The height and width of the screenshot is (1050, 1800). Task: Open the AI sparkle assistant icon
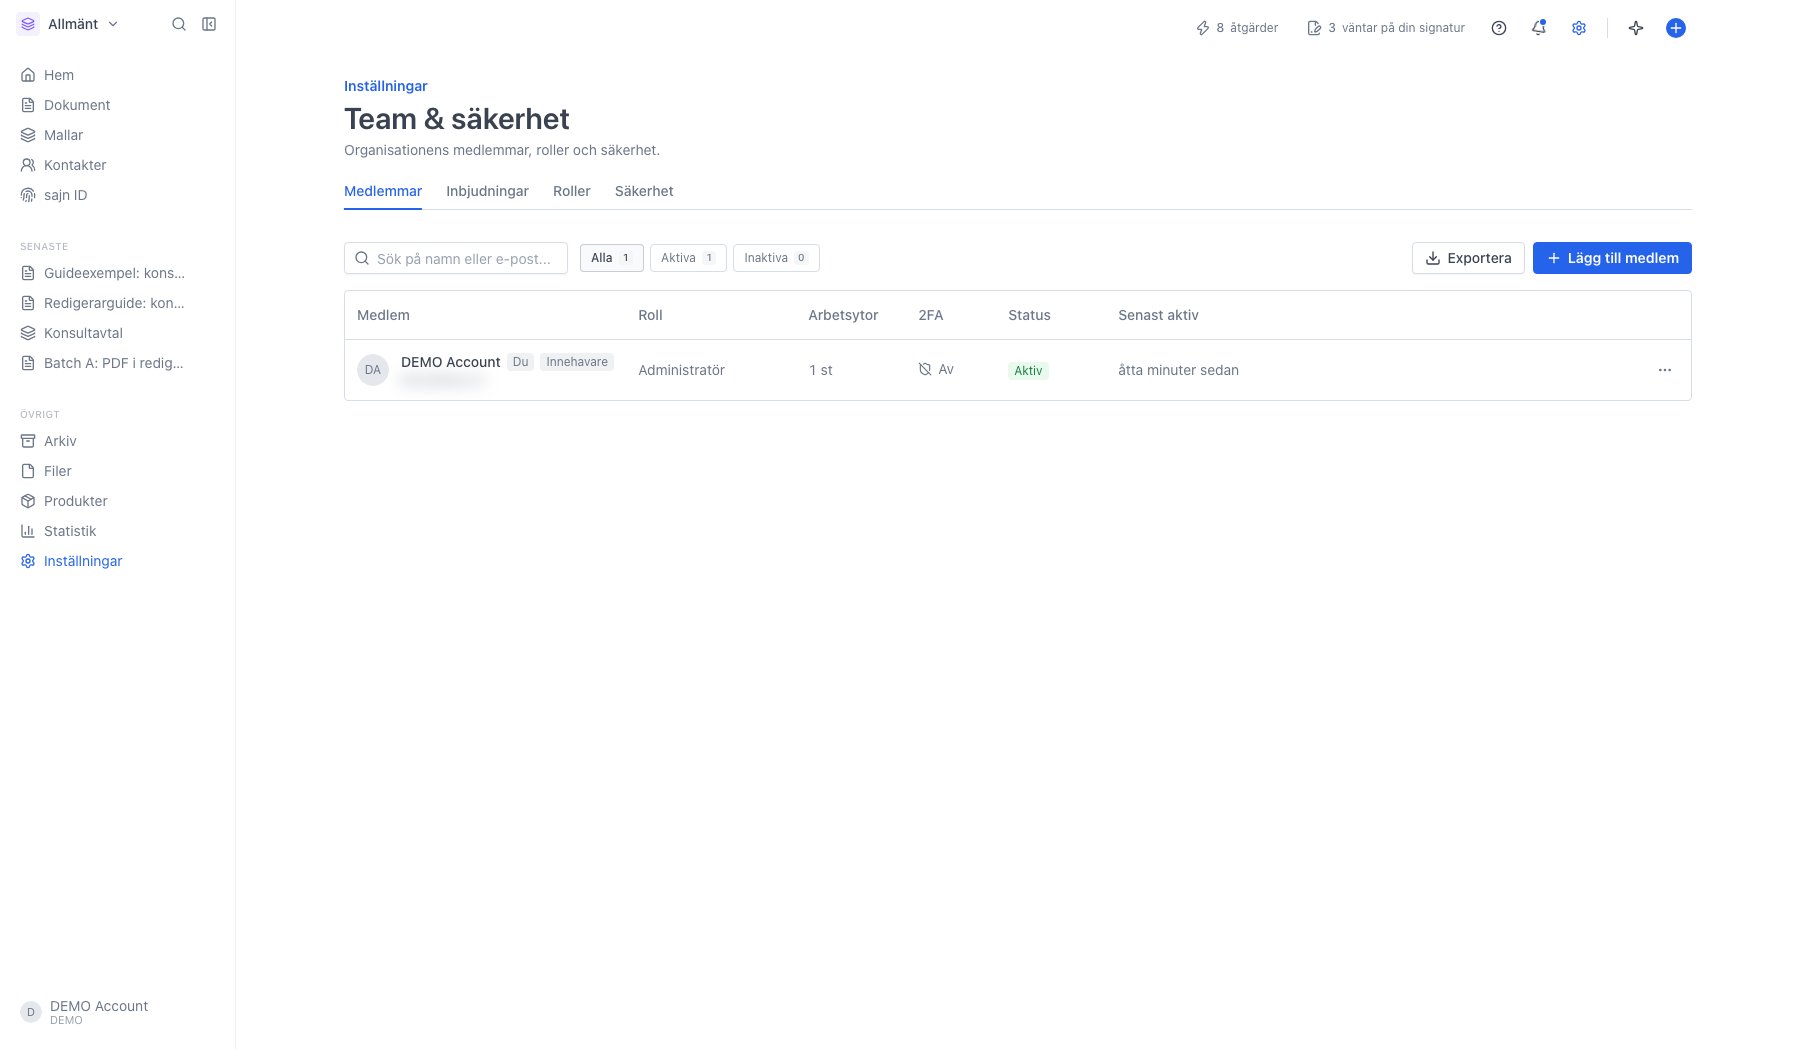[1636, 28]
